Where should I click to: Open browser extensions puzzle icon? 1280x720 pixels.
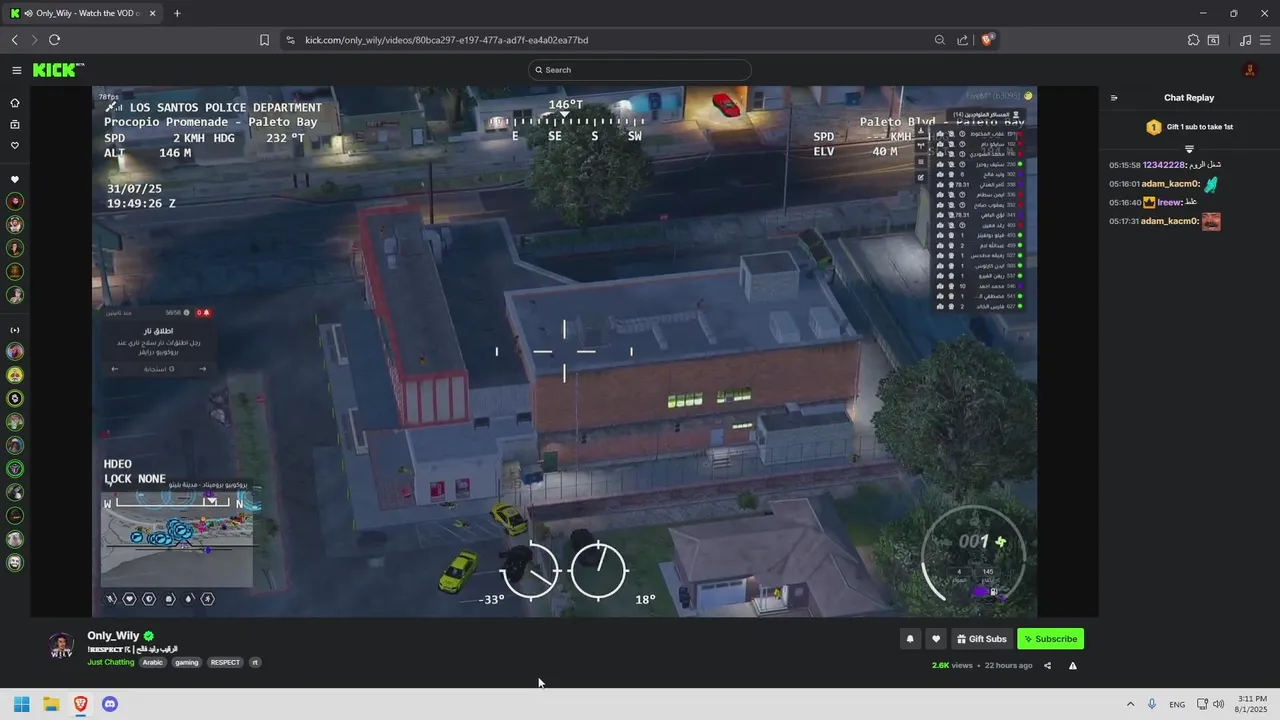pyautogui.click(x=1193, y=40)
